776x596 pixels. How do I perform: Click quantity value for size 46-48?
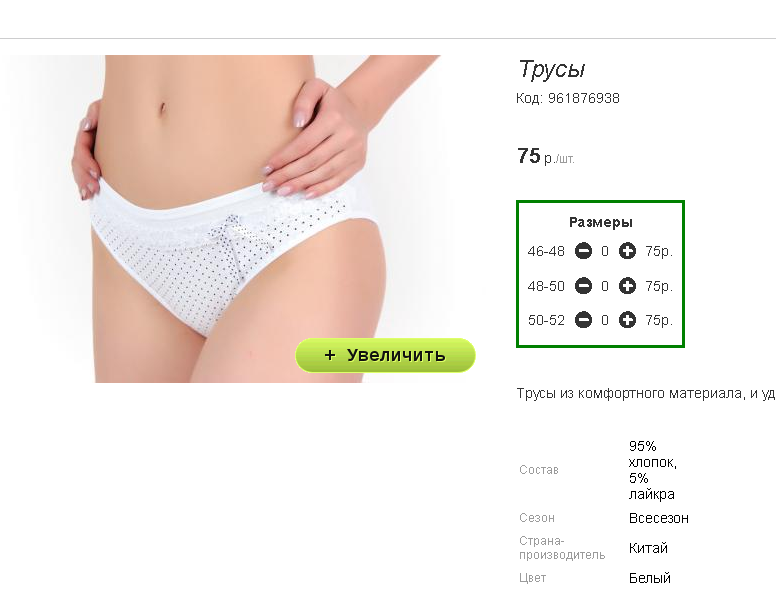tap(605, 251)
